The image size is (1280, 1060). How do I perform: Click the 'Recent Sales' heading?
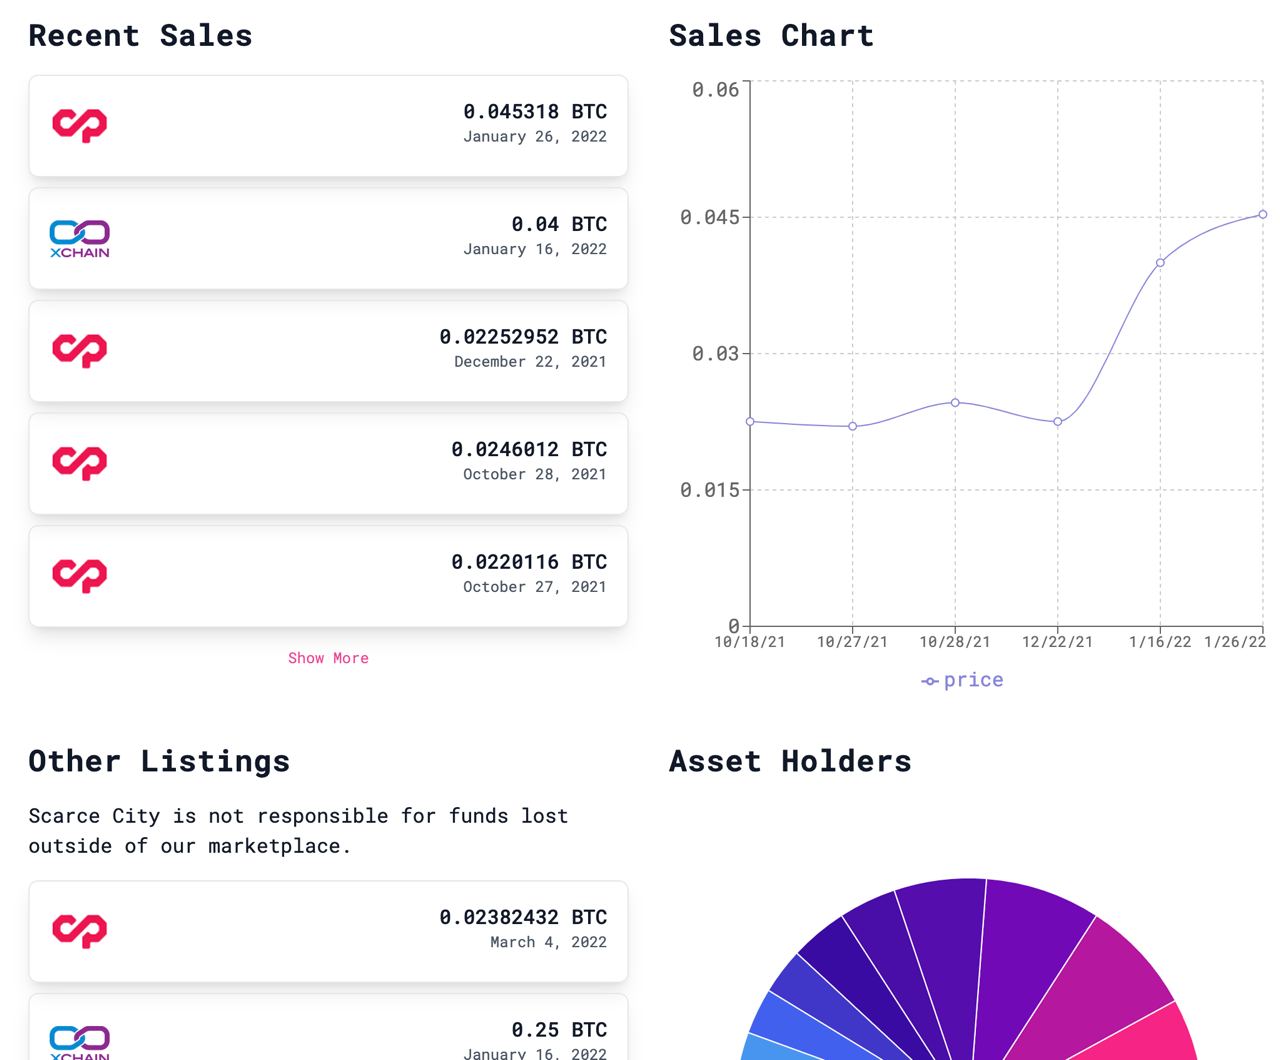click(140, 36)
